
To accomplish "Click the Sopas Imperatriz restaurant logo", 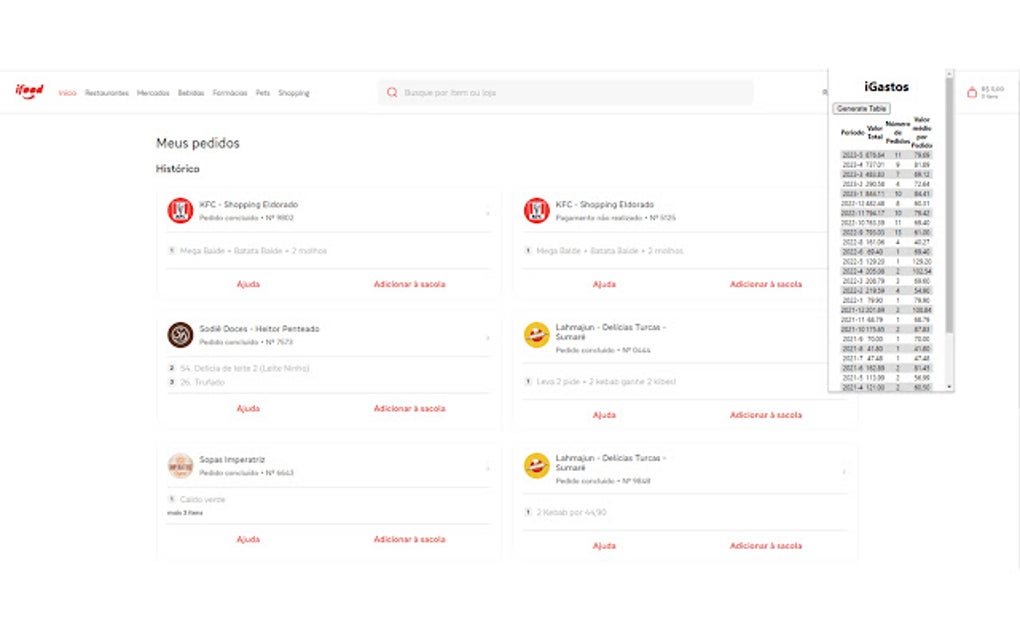I will point(180,466).
